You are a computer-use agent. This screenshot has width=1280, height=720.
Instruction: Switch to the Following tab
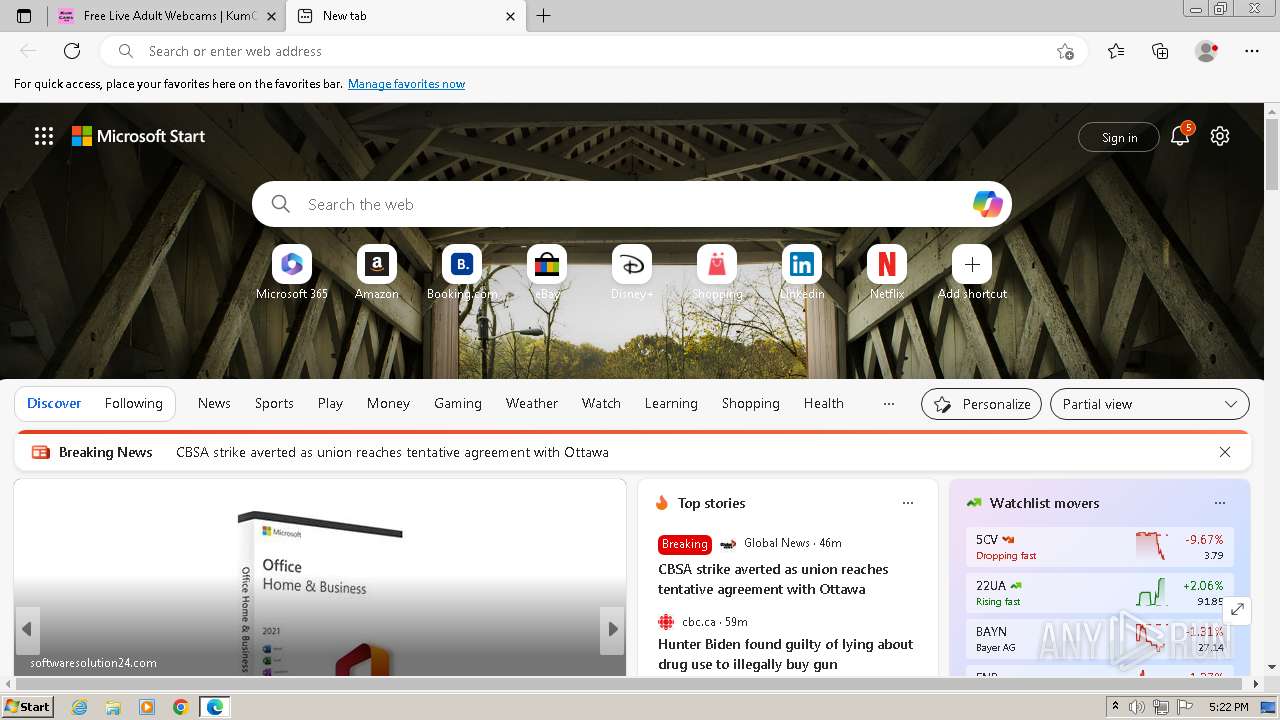(x=134, y=403)
